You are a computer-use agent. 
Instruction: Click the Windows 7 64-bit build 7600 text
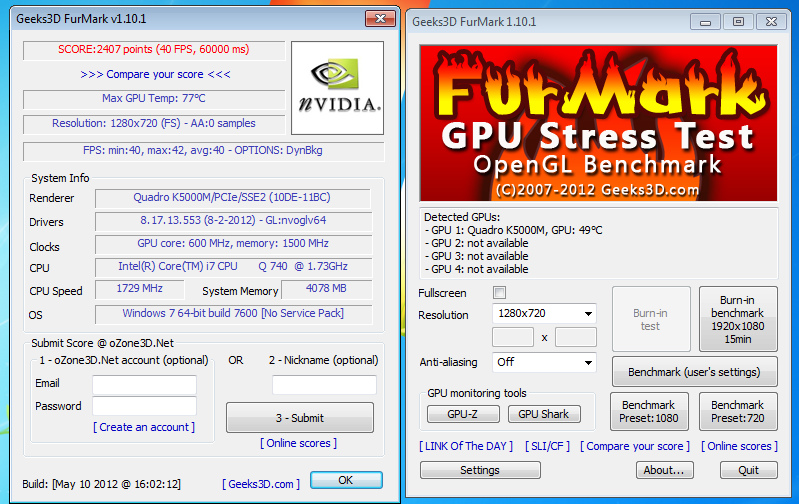click(233, 313)
